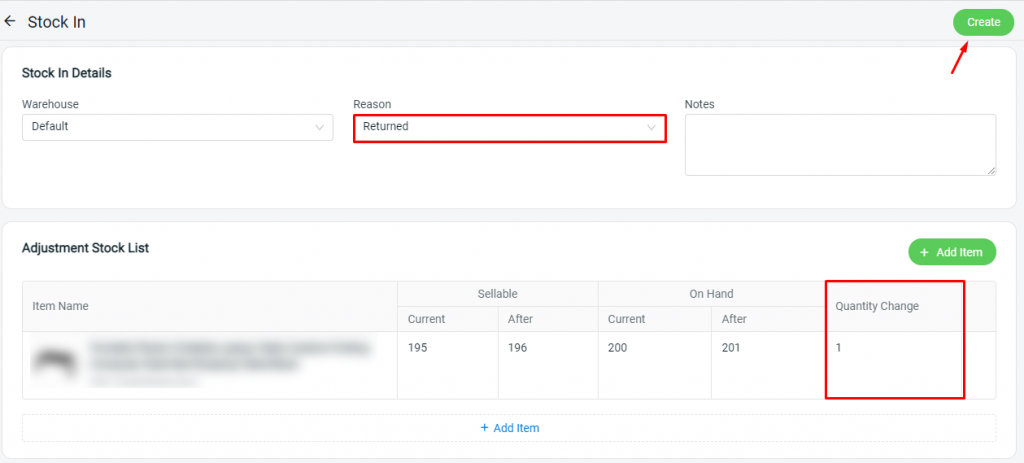Click the blue Add Item link below table
This screenshot has width=1024, height=463.
click(509, 428)
